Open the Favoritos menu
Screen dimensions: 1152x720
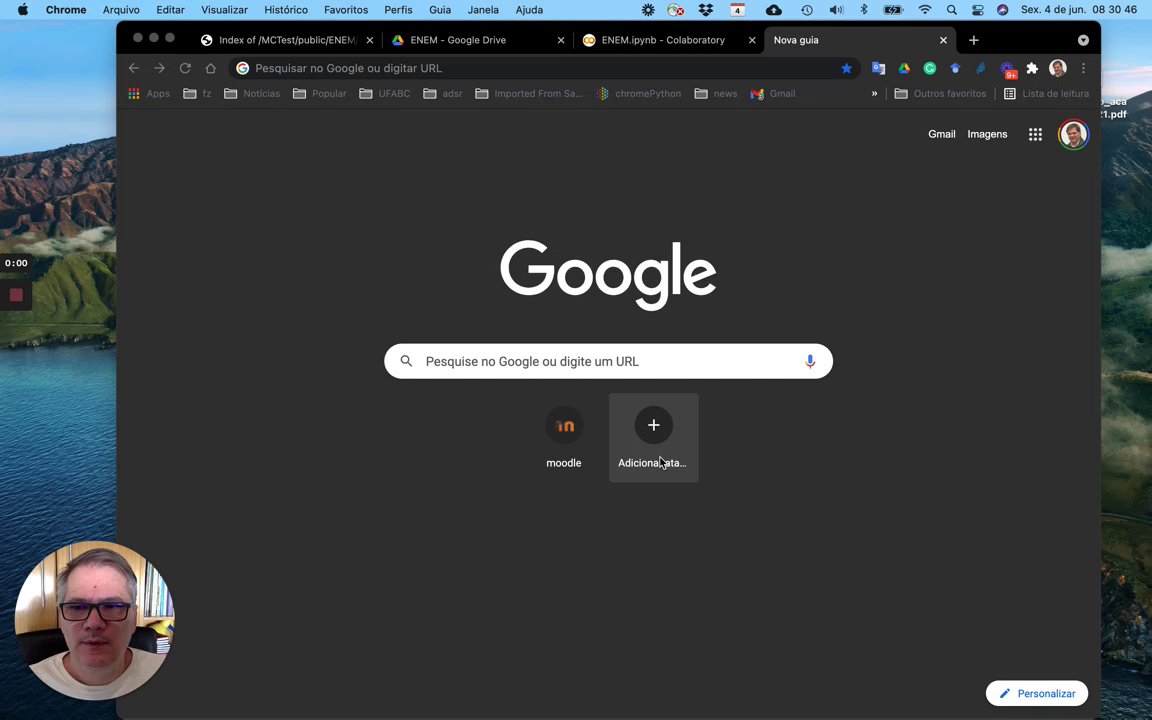(346, 10)
